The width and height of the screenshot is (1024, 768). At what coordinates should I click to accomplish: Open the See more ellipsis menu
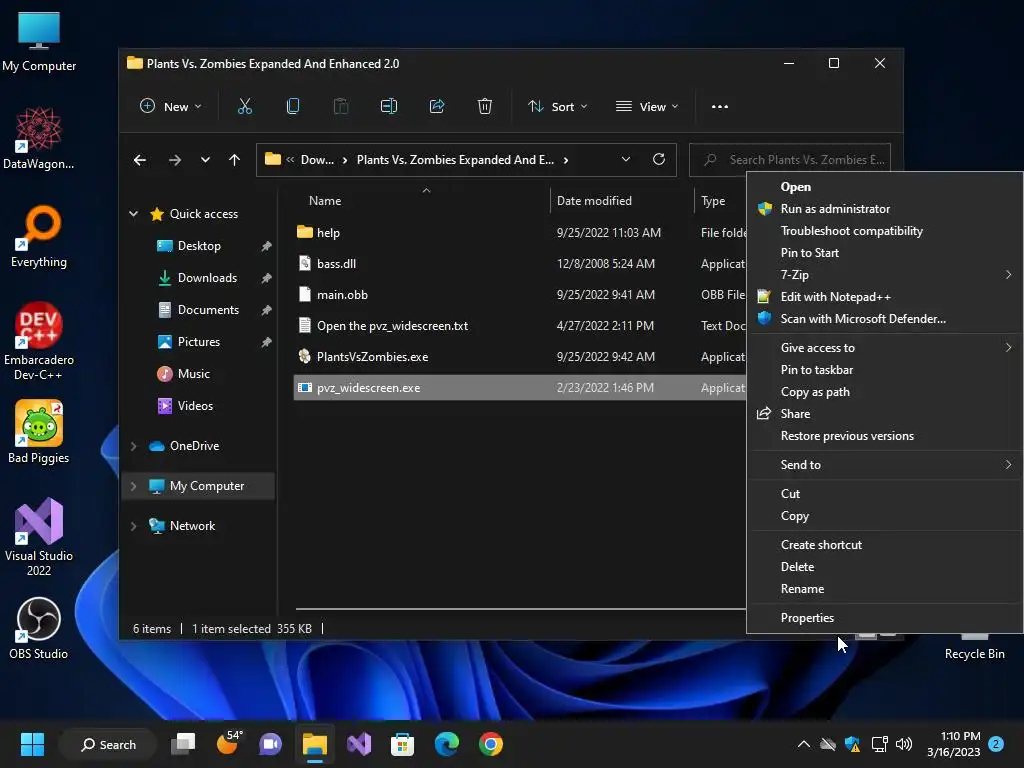point(720,106)
